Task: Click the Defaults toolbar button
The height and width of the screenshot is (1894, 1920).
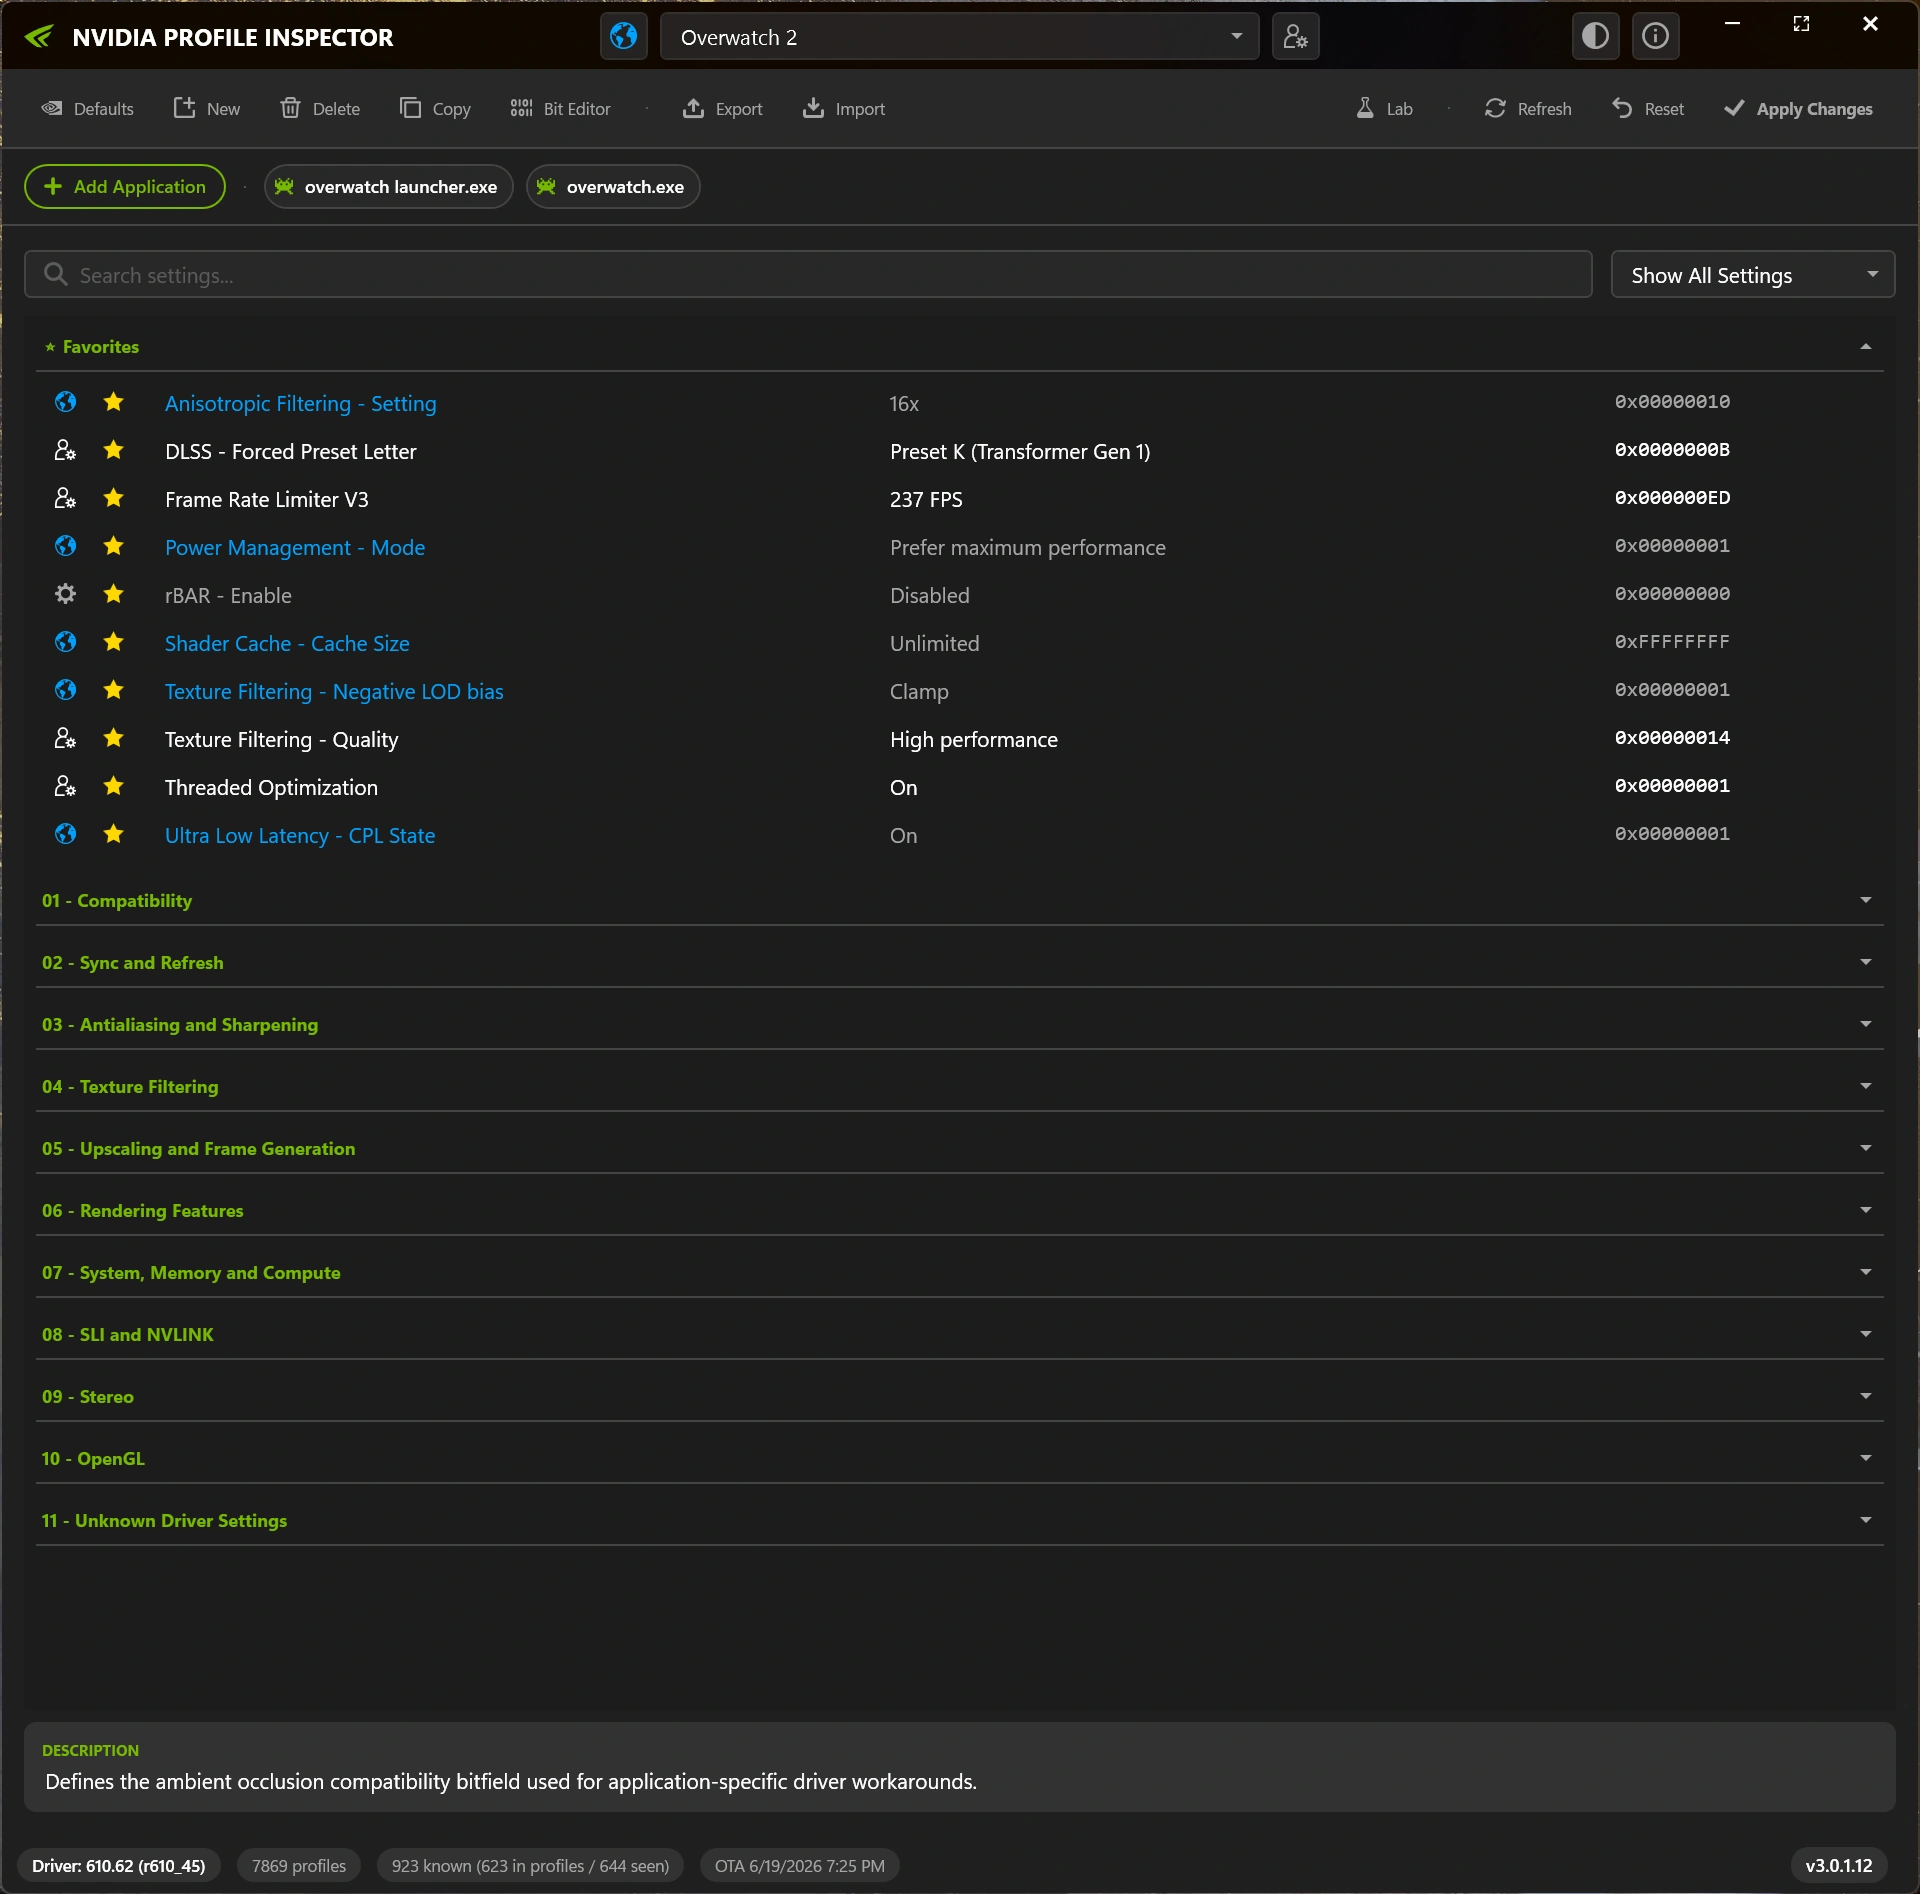Action: coord(87,109)
